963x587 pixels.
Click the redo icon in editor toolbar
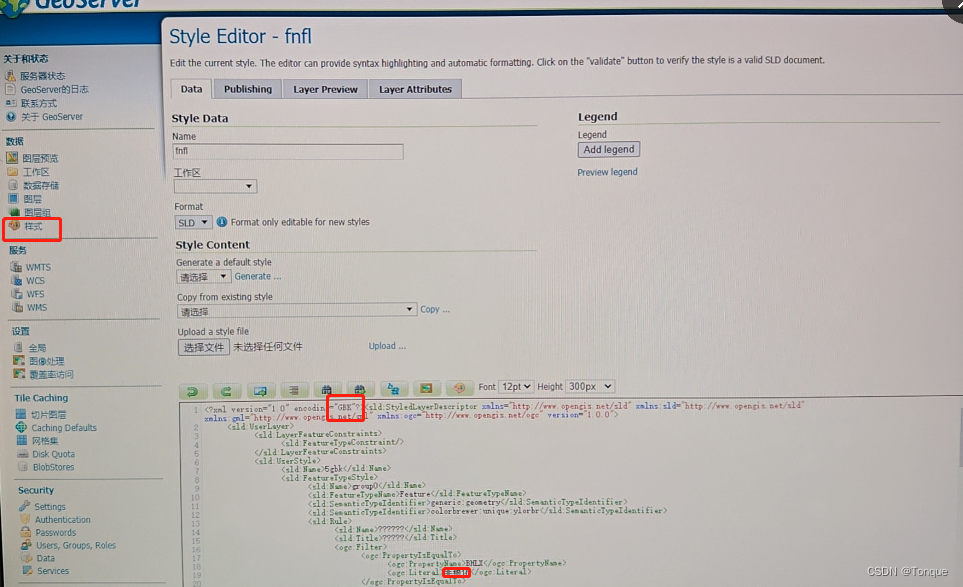coord(226,391)
